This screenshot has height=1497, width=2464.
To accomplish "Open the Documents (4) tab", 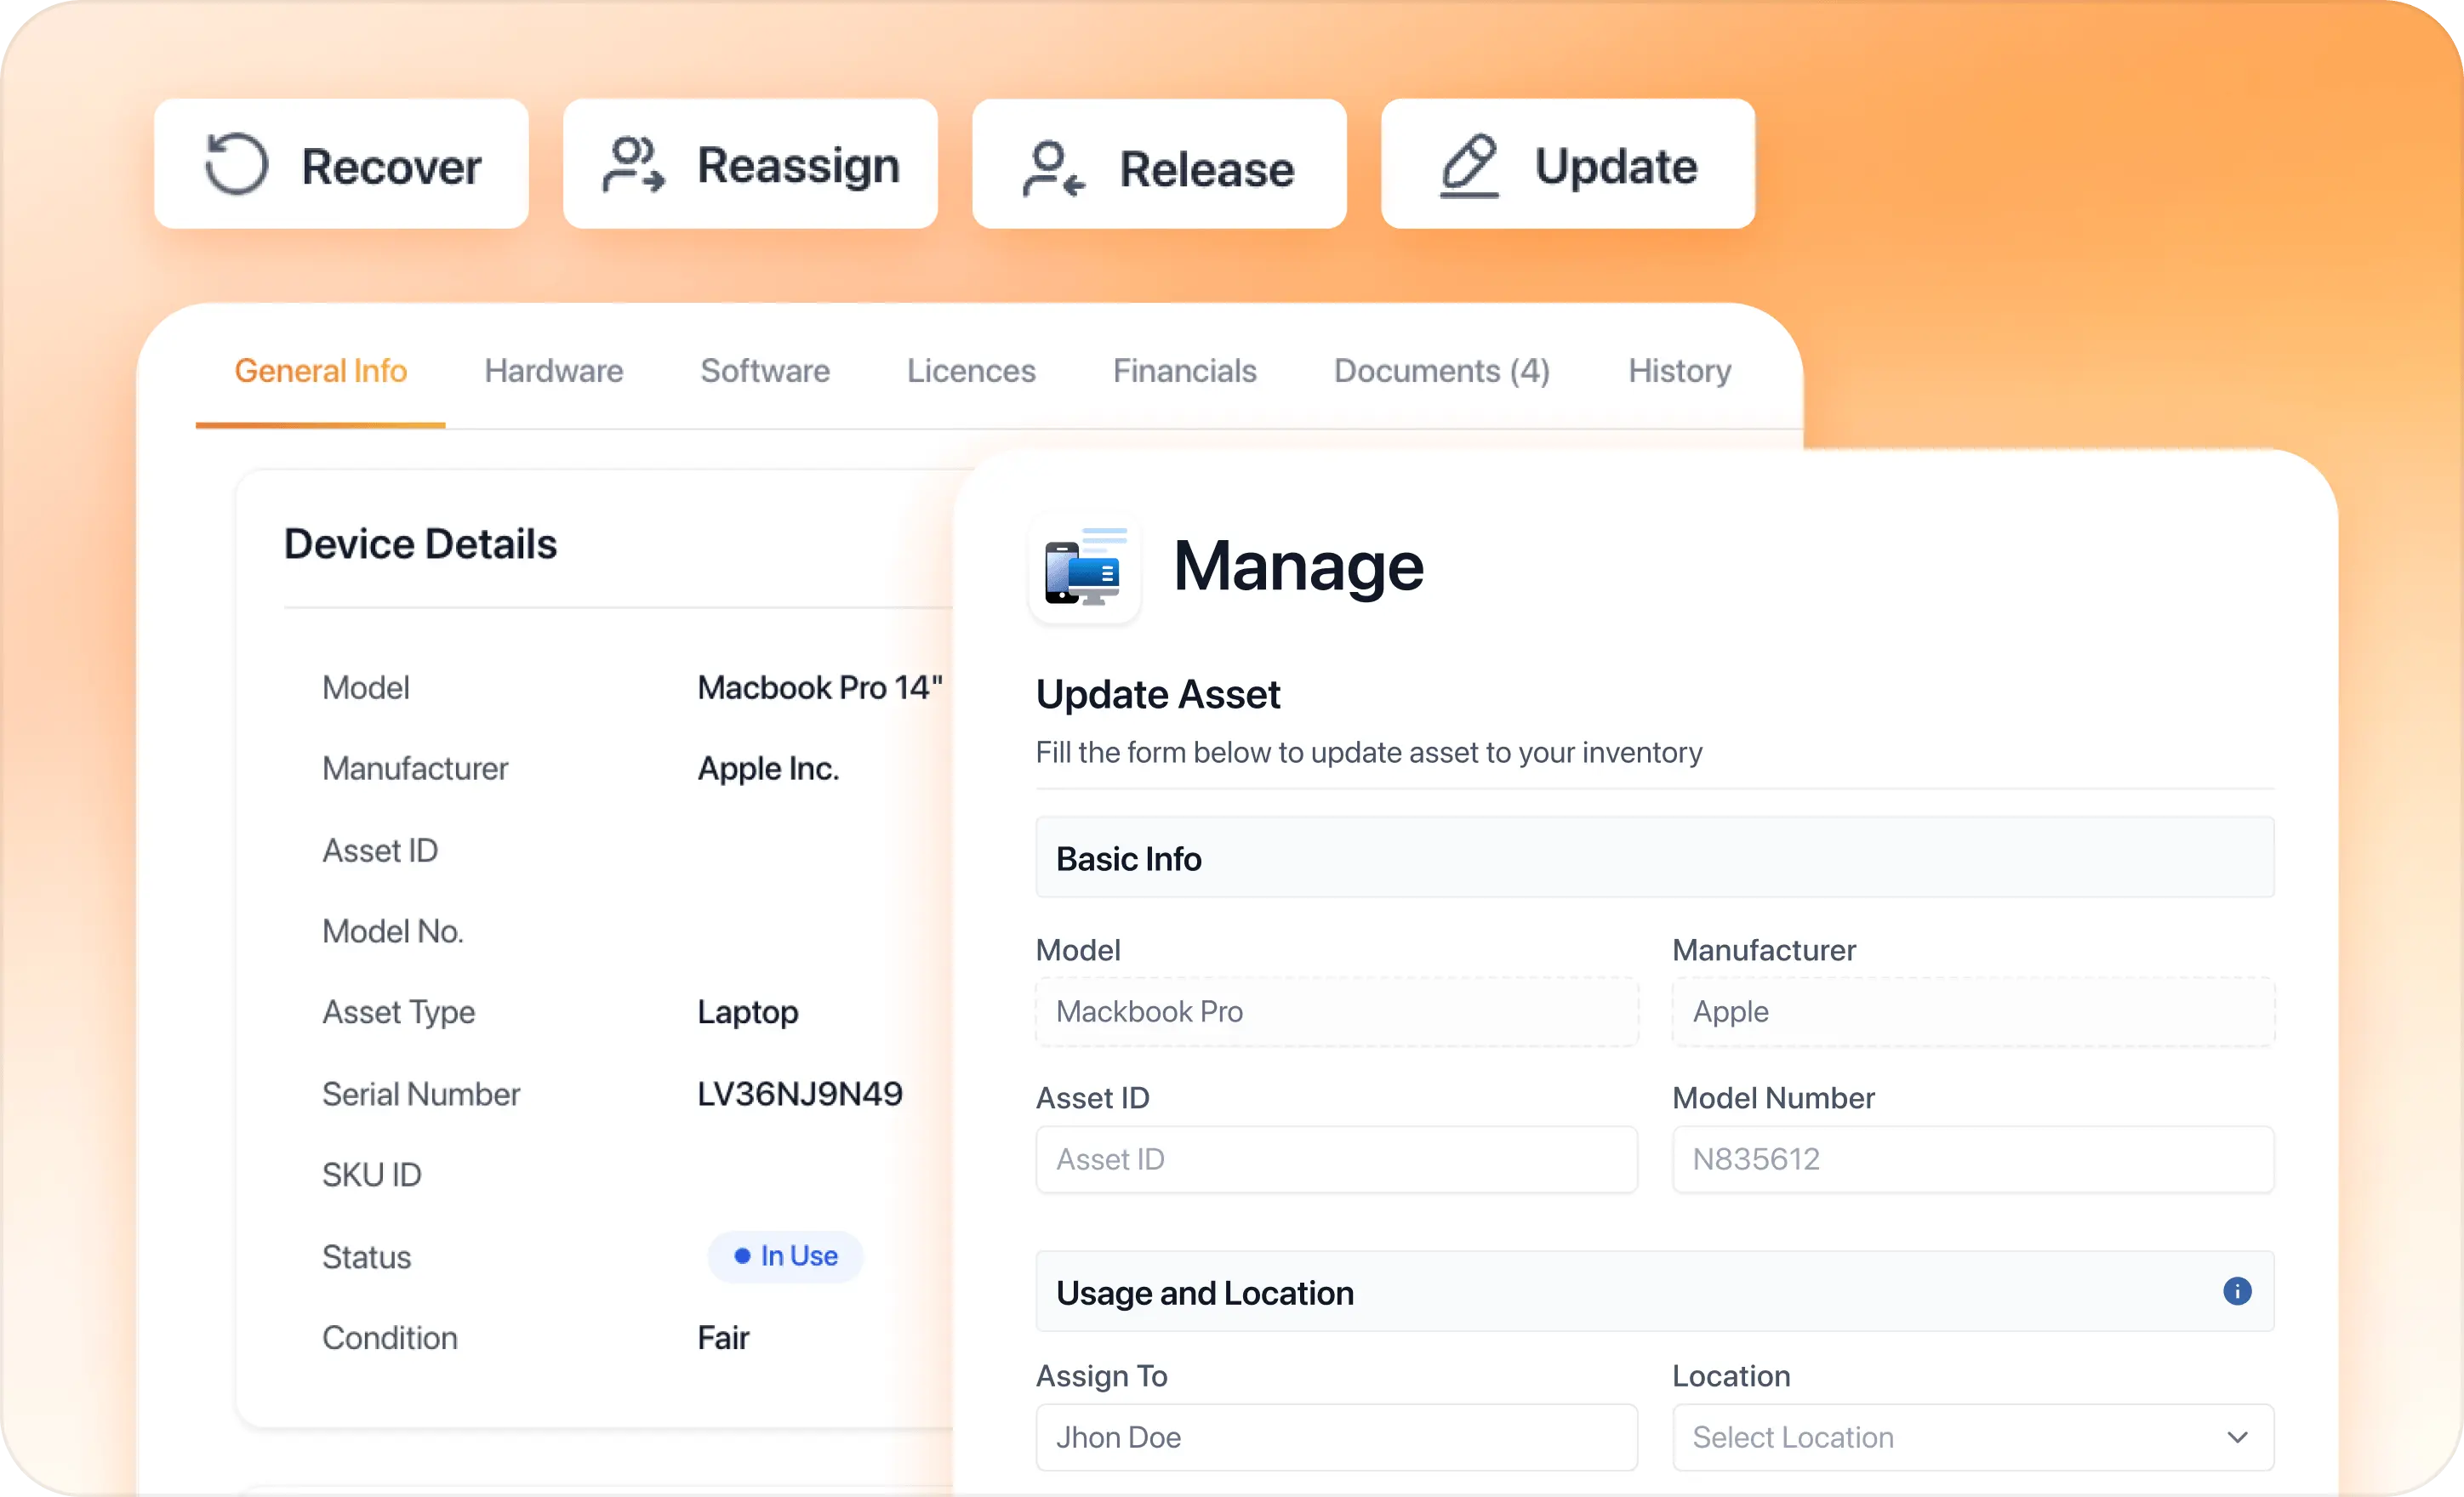I will pos(1441,371).
